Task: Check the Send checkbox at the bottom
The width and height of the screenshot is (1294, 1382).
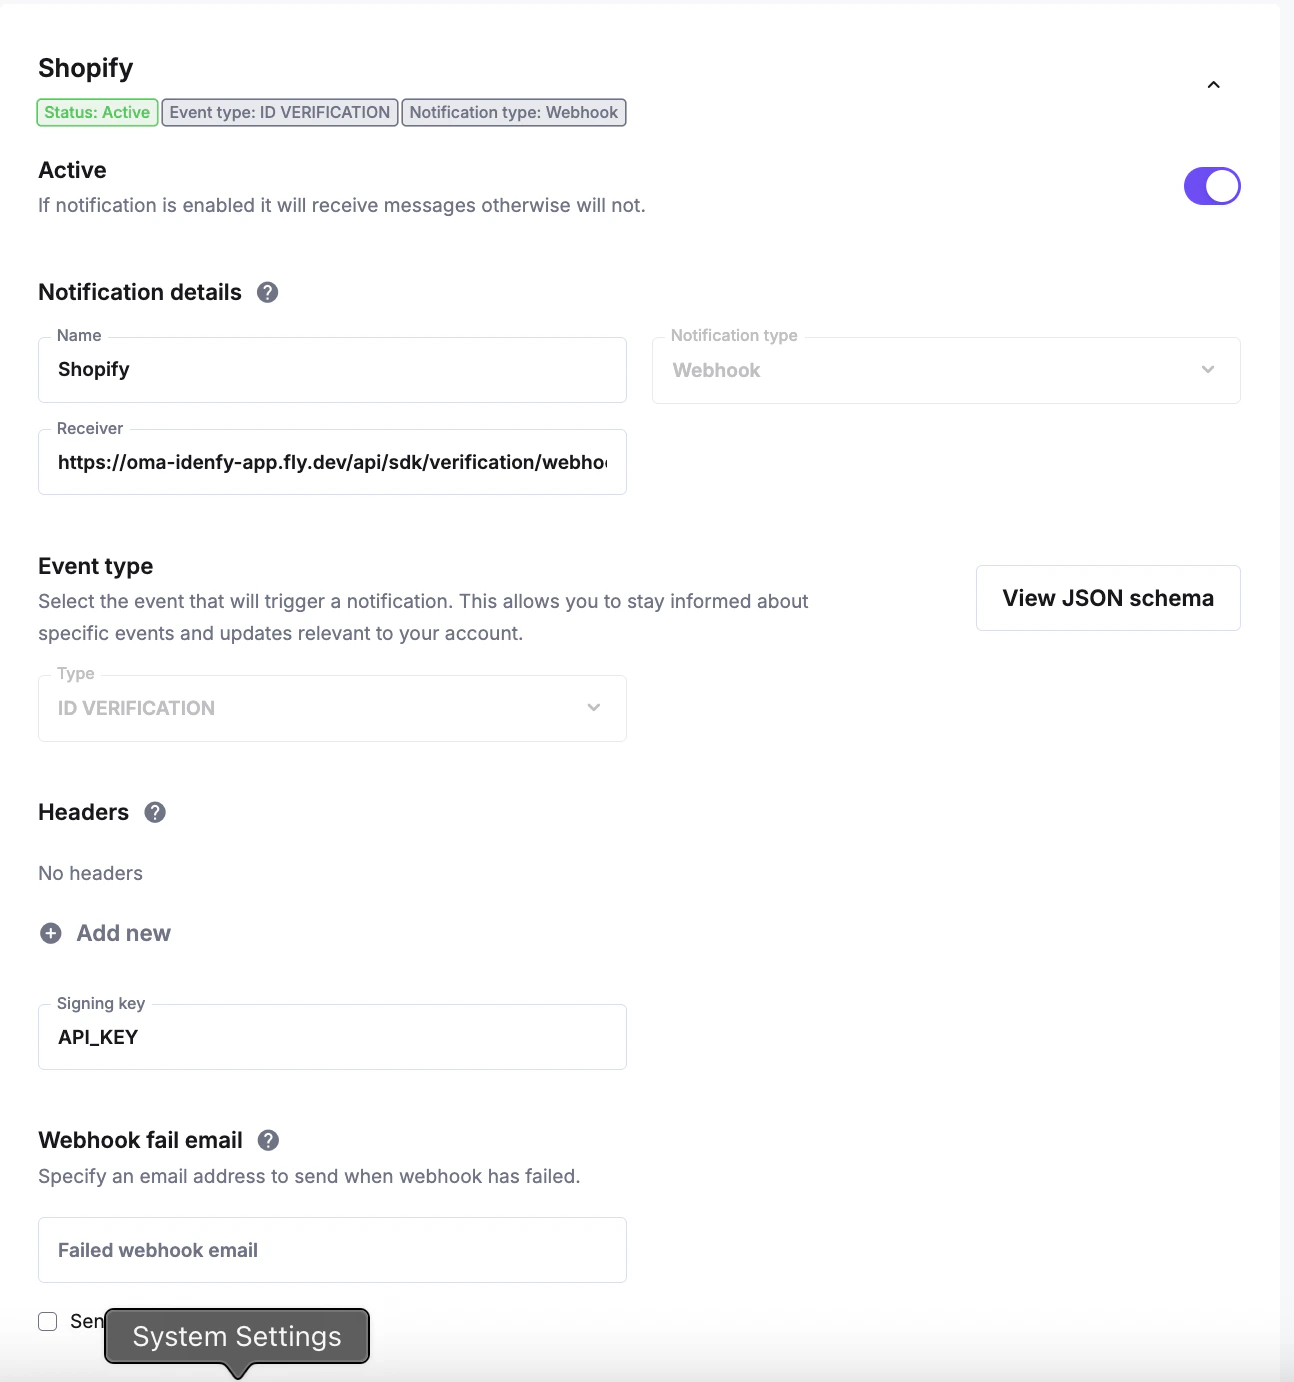Action: 47,1321
